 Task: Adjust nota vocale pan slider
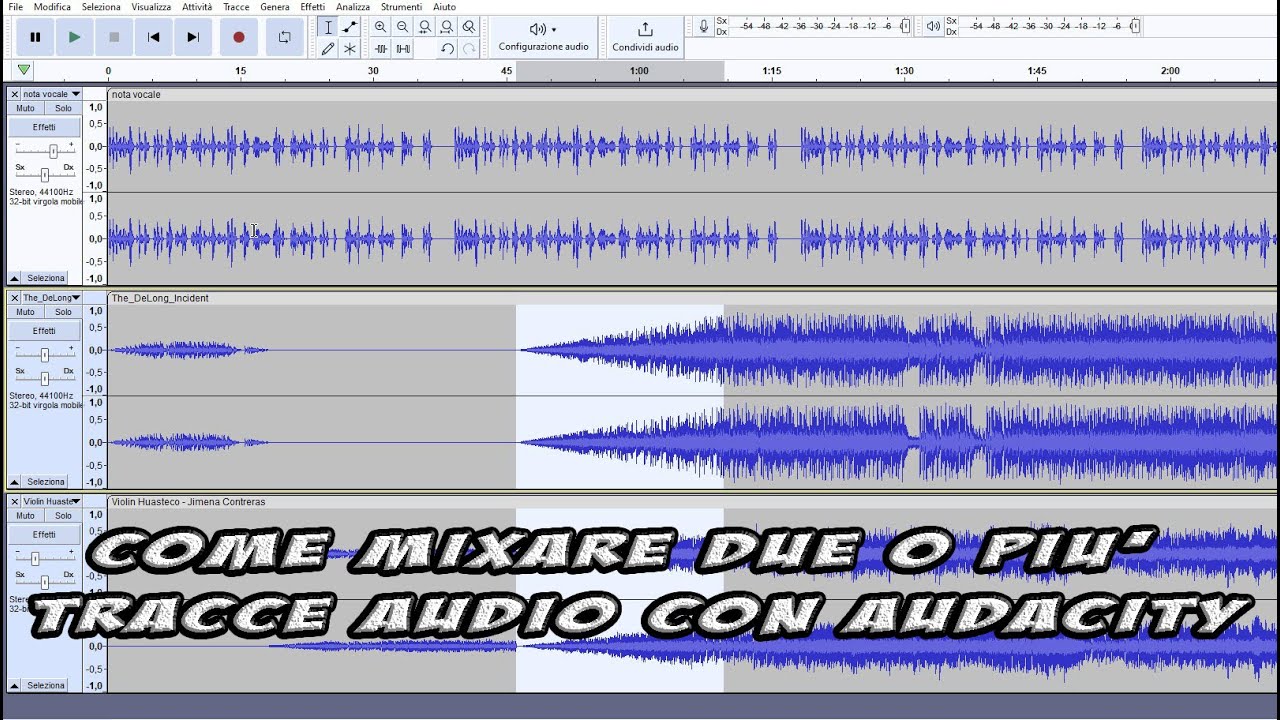click(x=44, y=174)
